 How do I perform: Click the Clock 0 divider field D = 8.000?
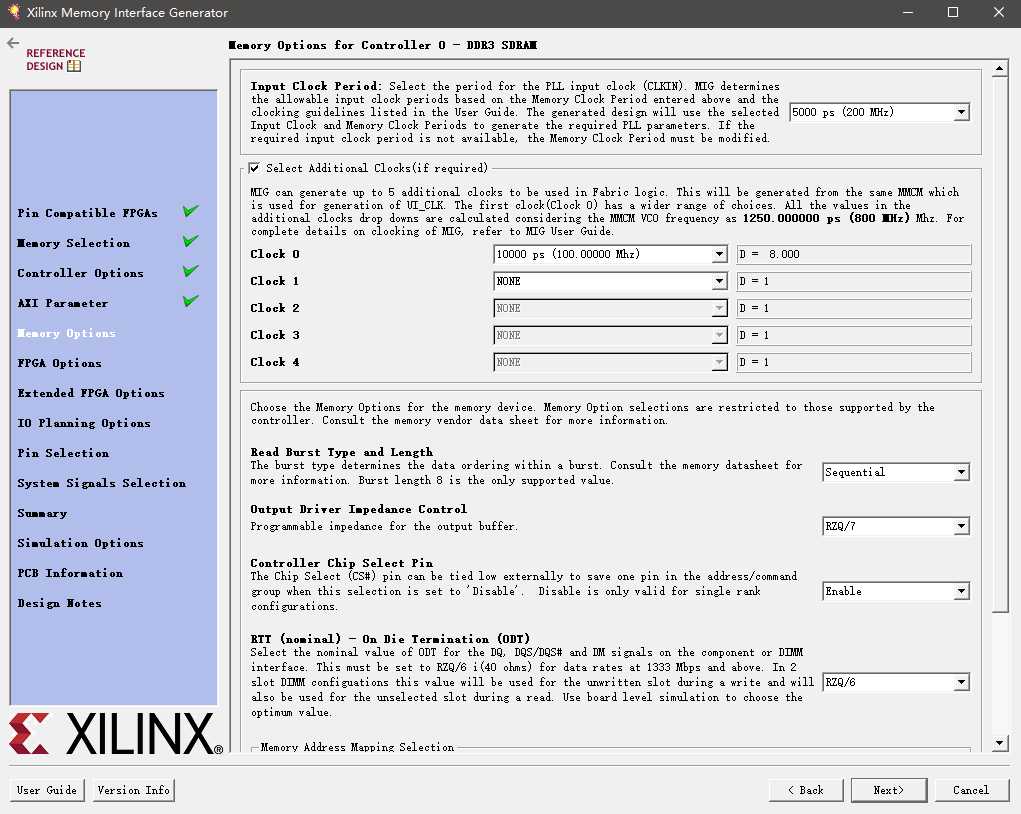[854, 254]
